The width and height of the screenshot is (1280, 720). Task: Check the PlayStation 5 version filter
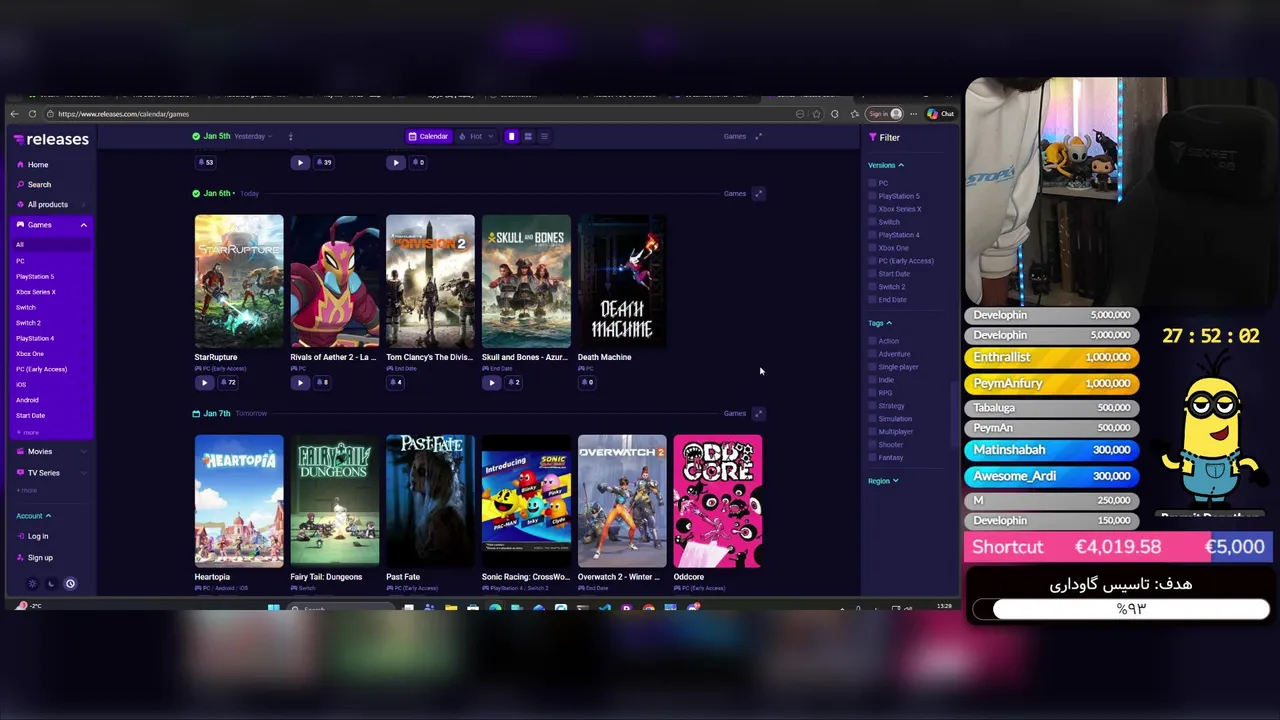tap(872, 196)
